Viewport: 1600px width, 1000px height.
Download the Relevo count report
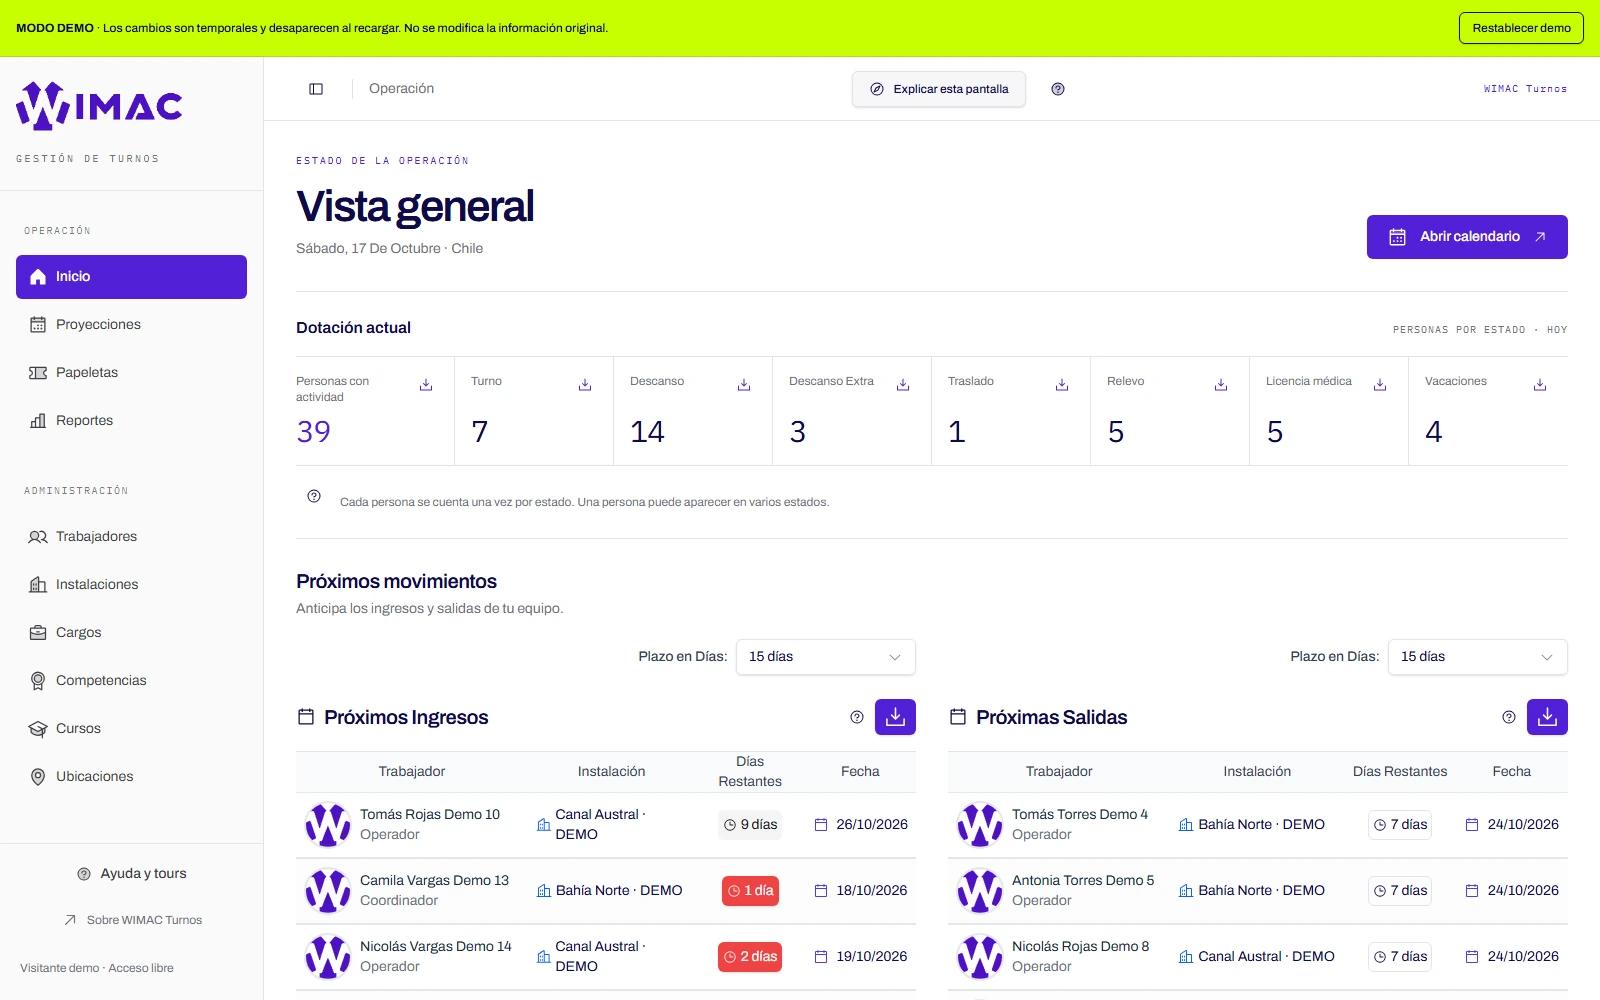[x=1221, y=385]
